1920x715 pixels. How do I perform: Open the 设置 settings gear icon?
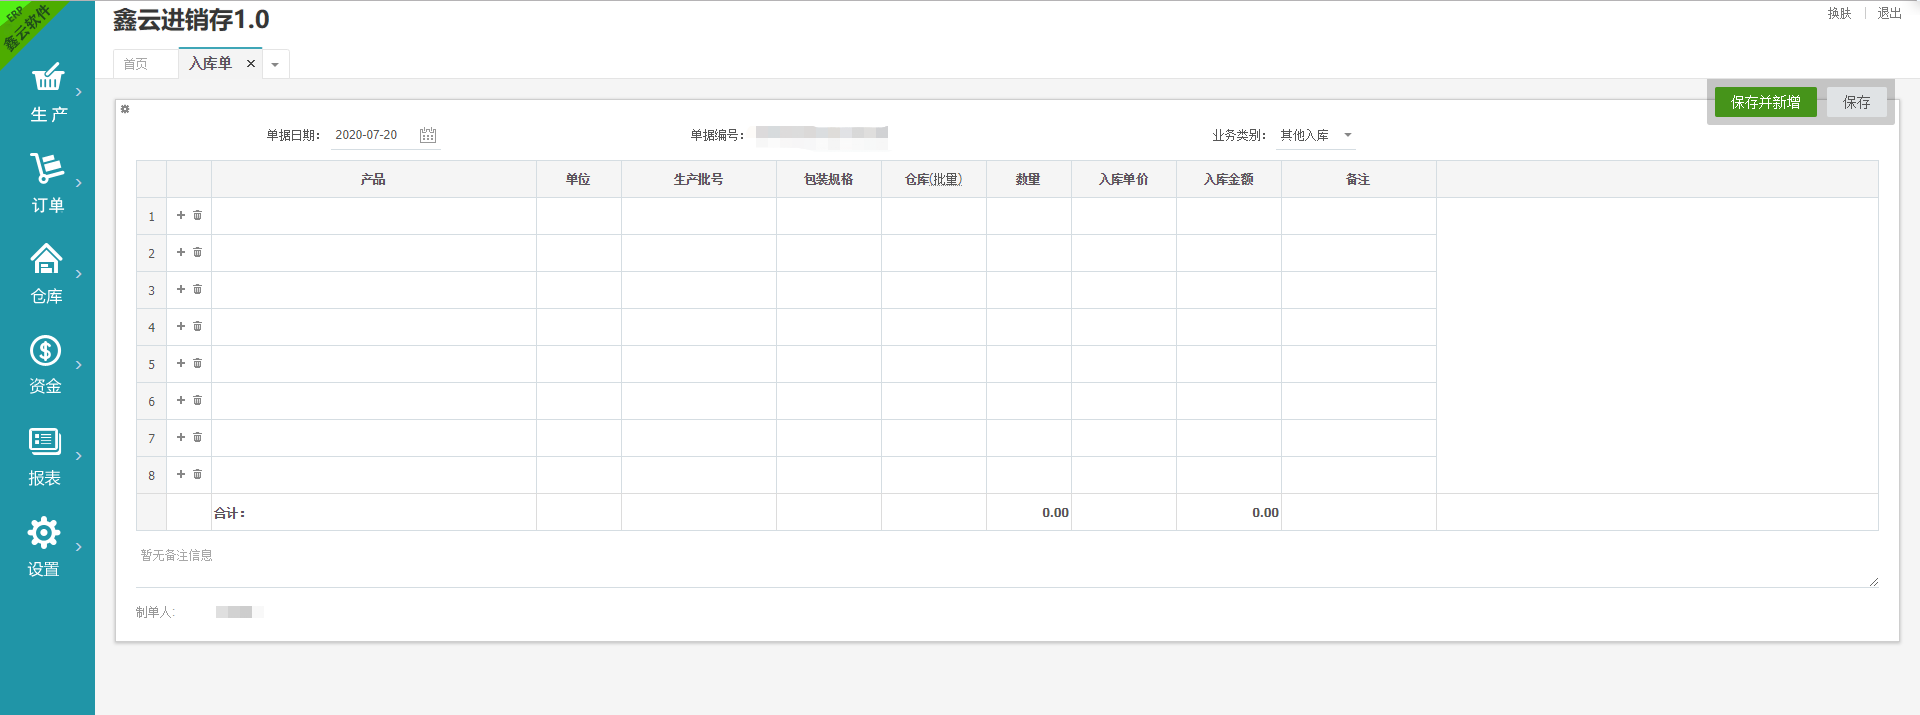44,533
